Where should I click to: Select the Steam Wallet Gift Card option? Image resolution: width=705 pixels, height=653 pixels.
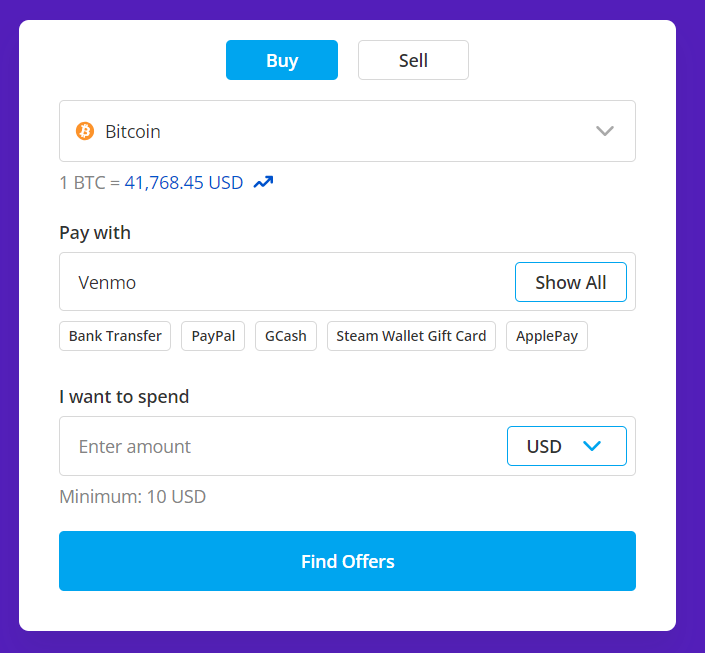click(x=411, y=336)
